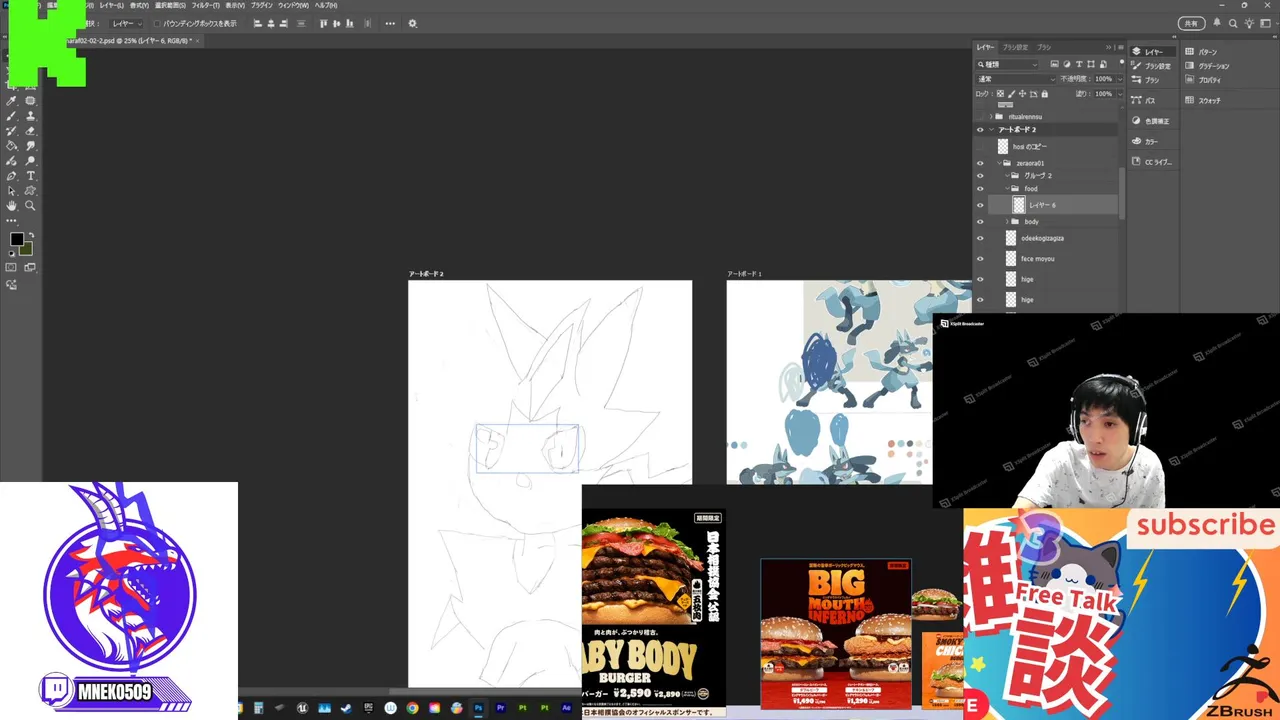1280x720 pixels.
Task: Select the Hand tool
Action: click(x=12, y=206)
